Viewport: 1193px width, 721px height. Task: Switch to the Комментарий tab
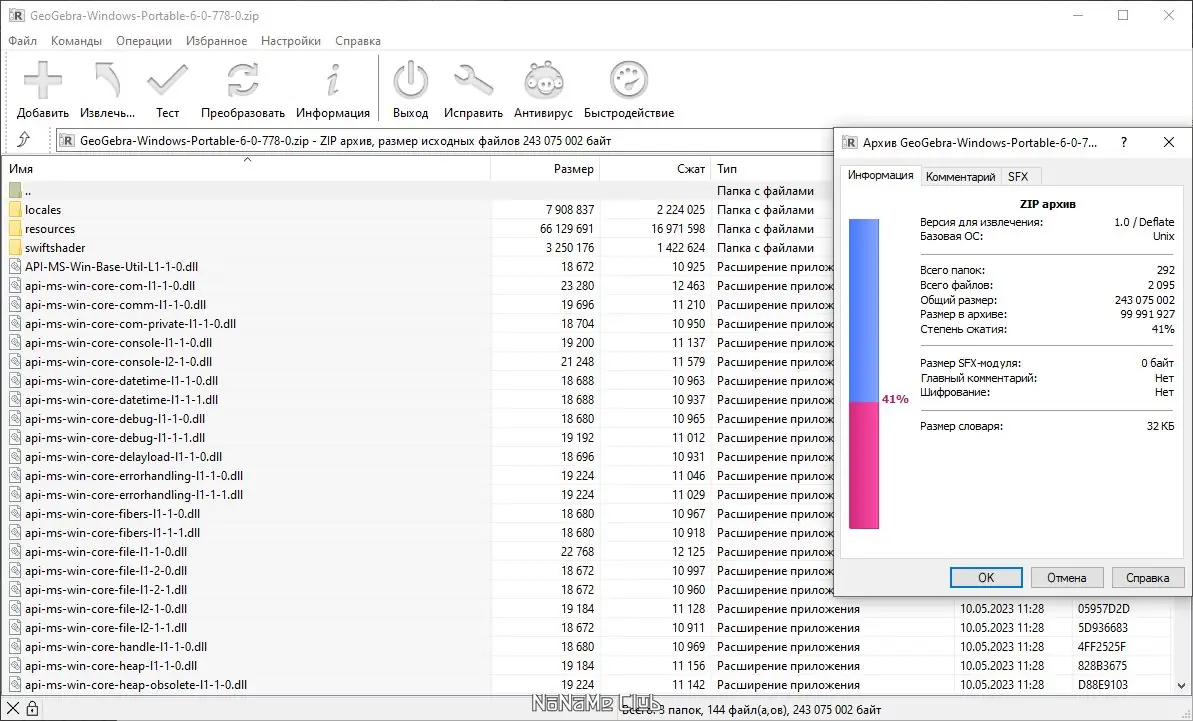pos(960,176)
